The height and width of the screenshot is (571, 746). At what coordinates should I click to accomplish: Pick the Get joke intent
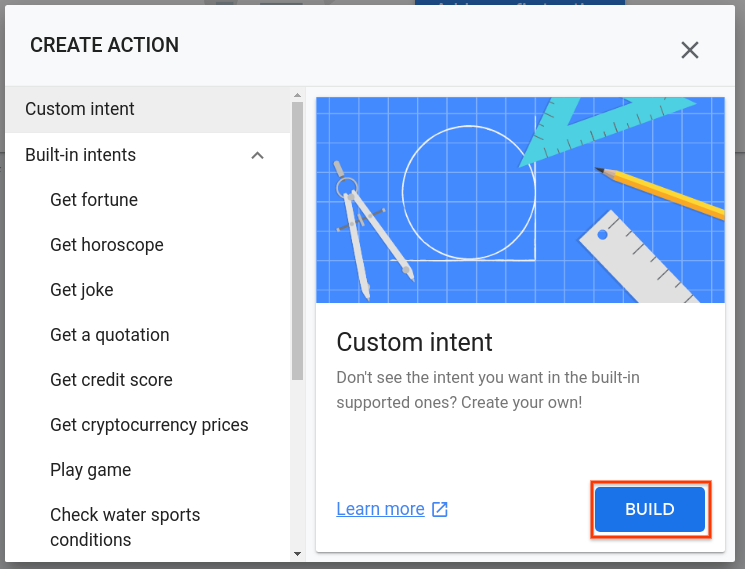[82, 290]
